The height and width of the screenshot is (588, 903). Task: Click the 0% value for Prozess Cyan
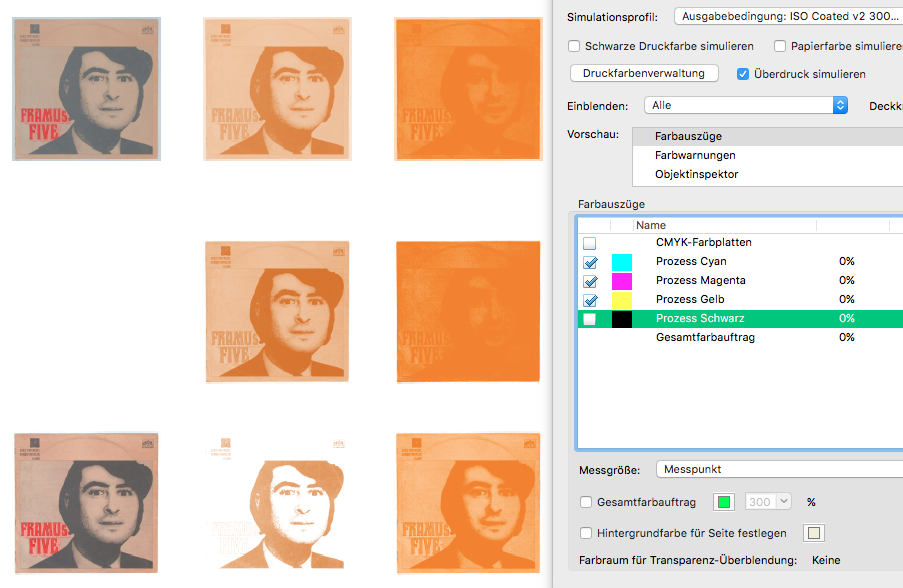coord(847,261)
